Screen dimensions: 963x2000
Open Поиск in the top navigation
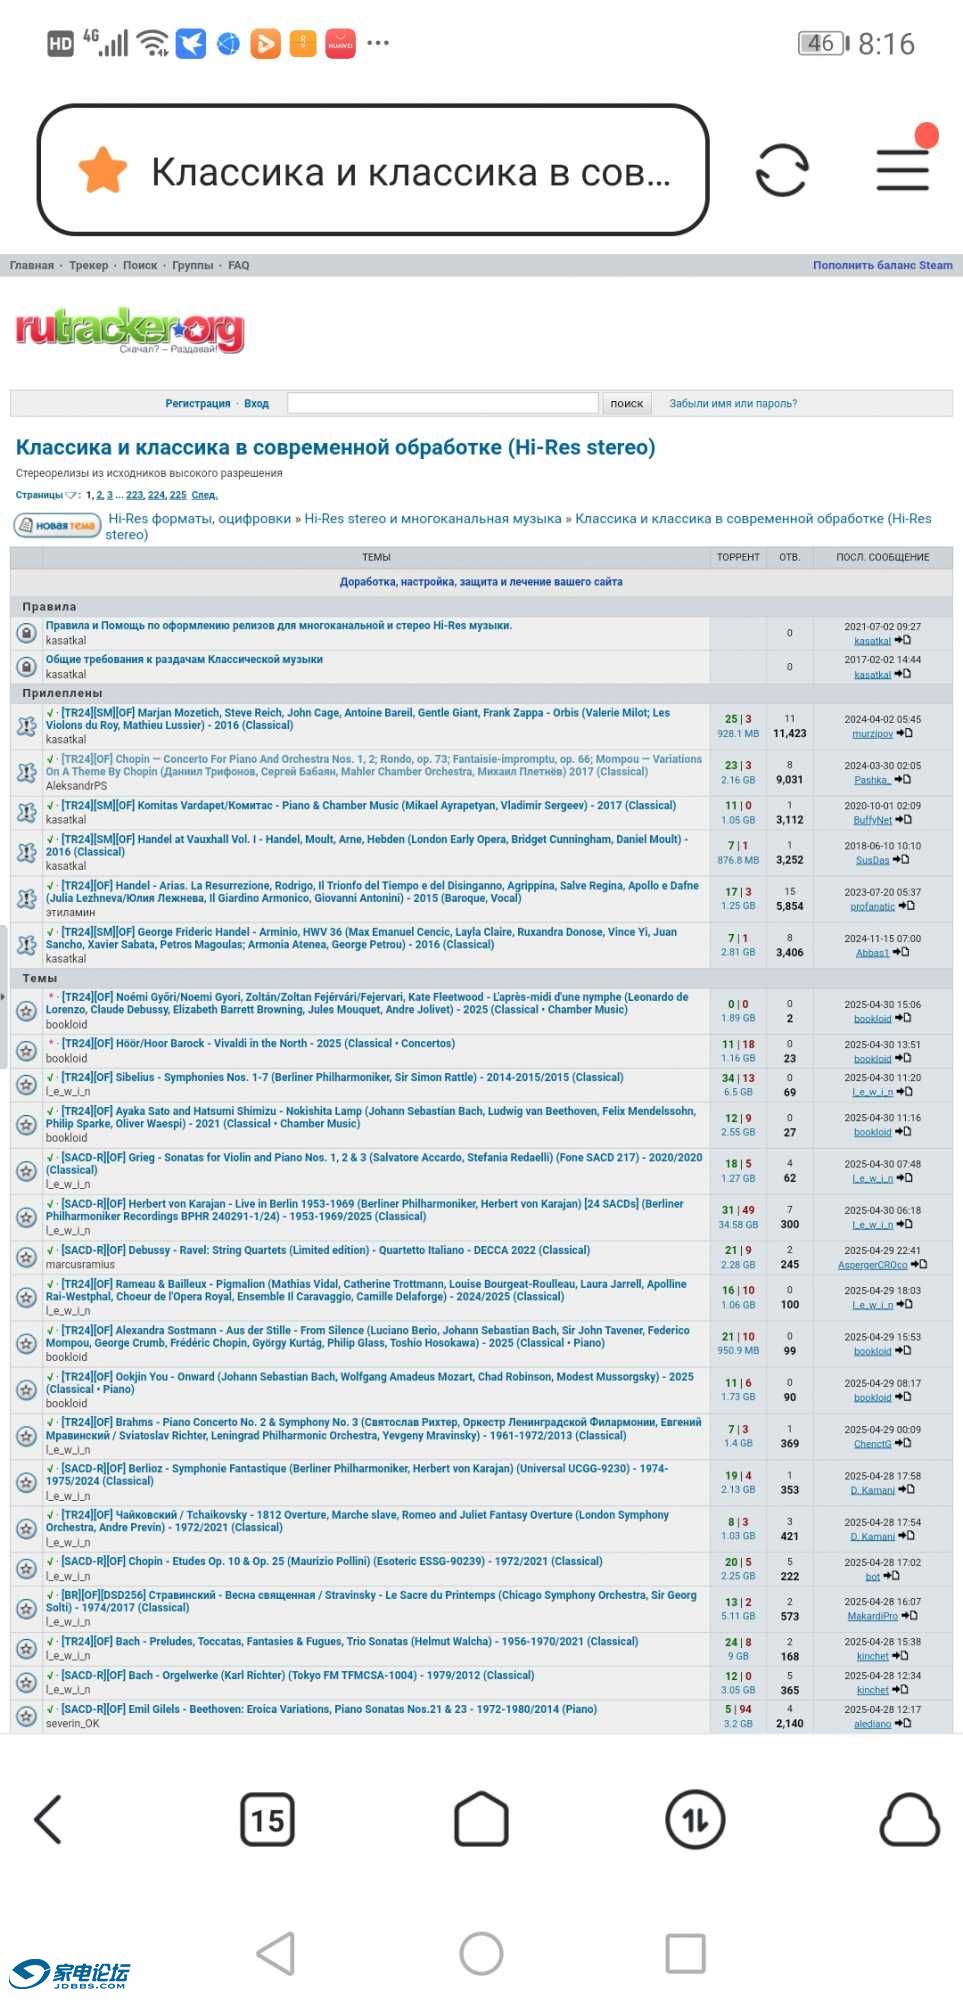tap(140, 265)
